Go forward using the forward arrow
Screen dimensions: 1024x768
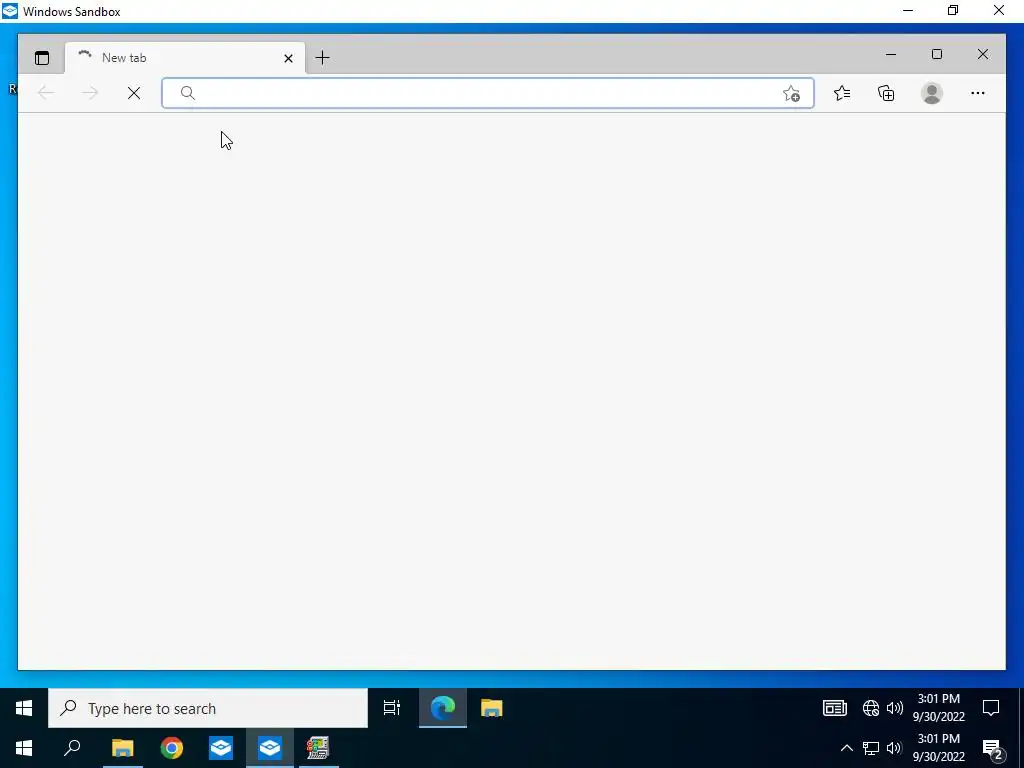coord(89,93)
